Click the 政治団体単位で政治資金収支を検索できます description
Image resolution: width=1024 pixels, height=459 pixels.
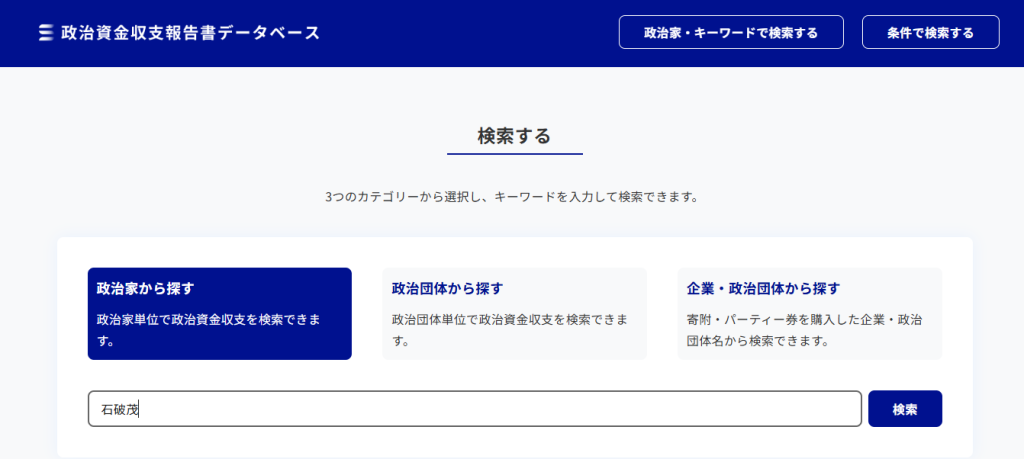pyautogui.click(x=509, y=330)
